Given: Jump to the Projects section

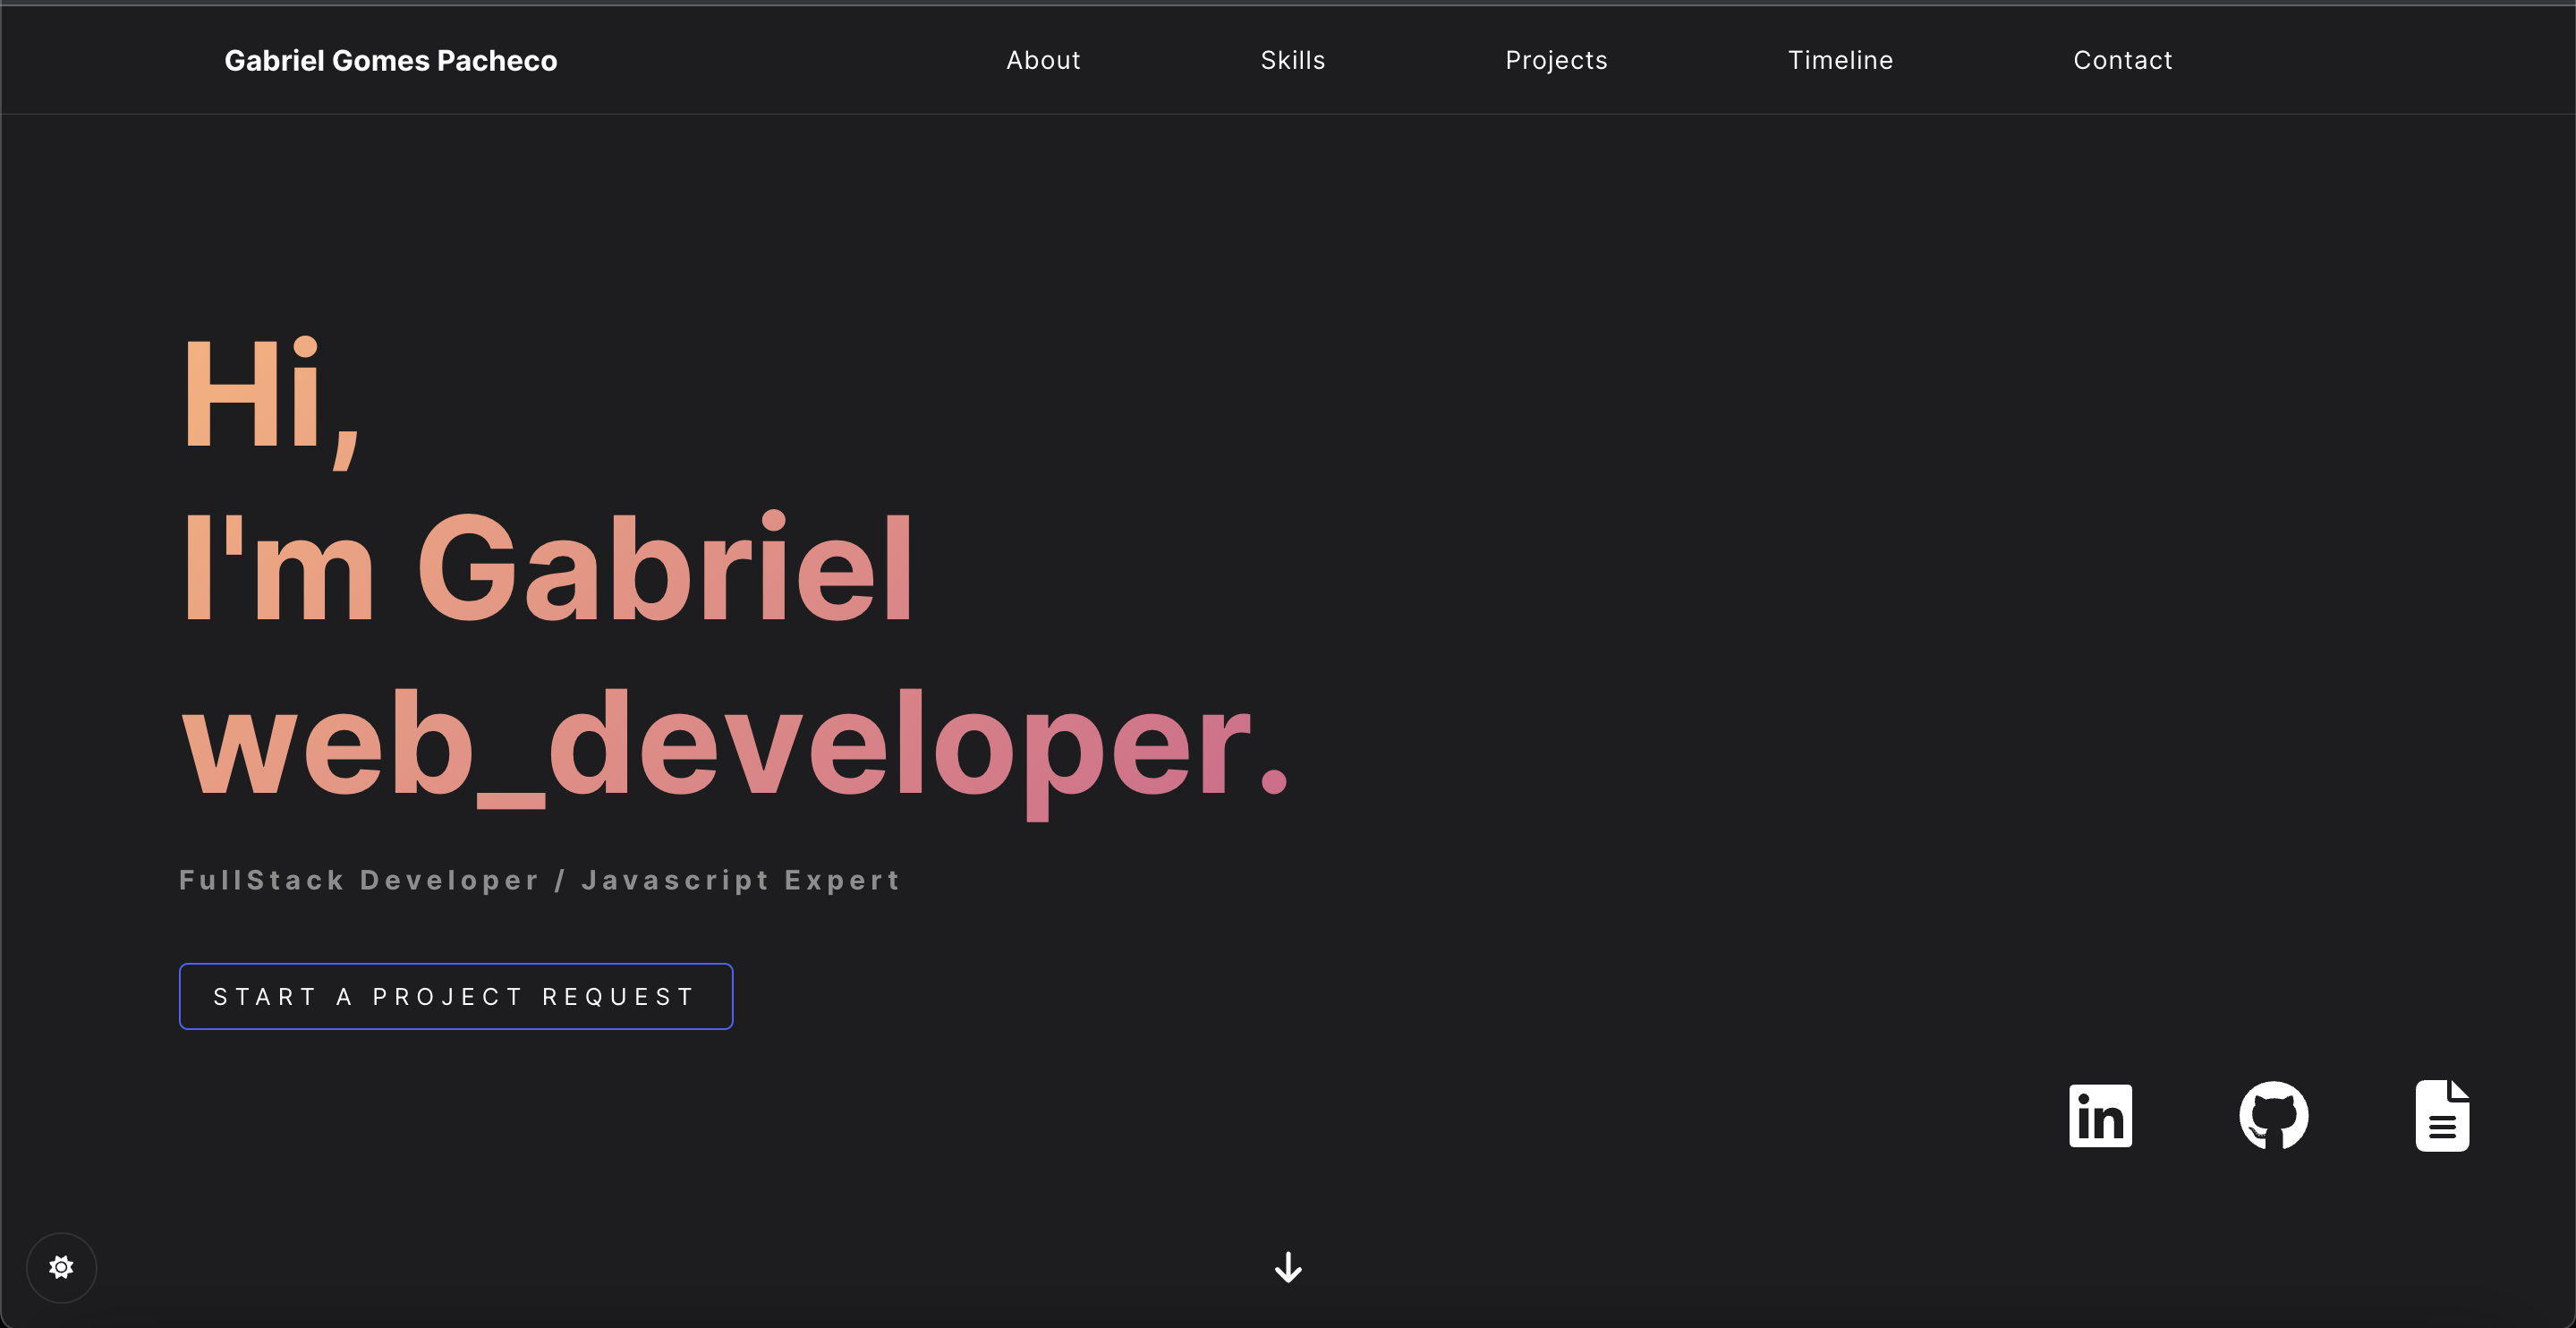Looking at the screenshot, I should pos(1556,60).
